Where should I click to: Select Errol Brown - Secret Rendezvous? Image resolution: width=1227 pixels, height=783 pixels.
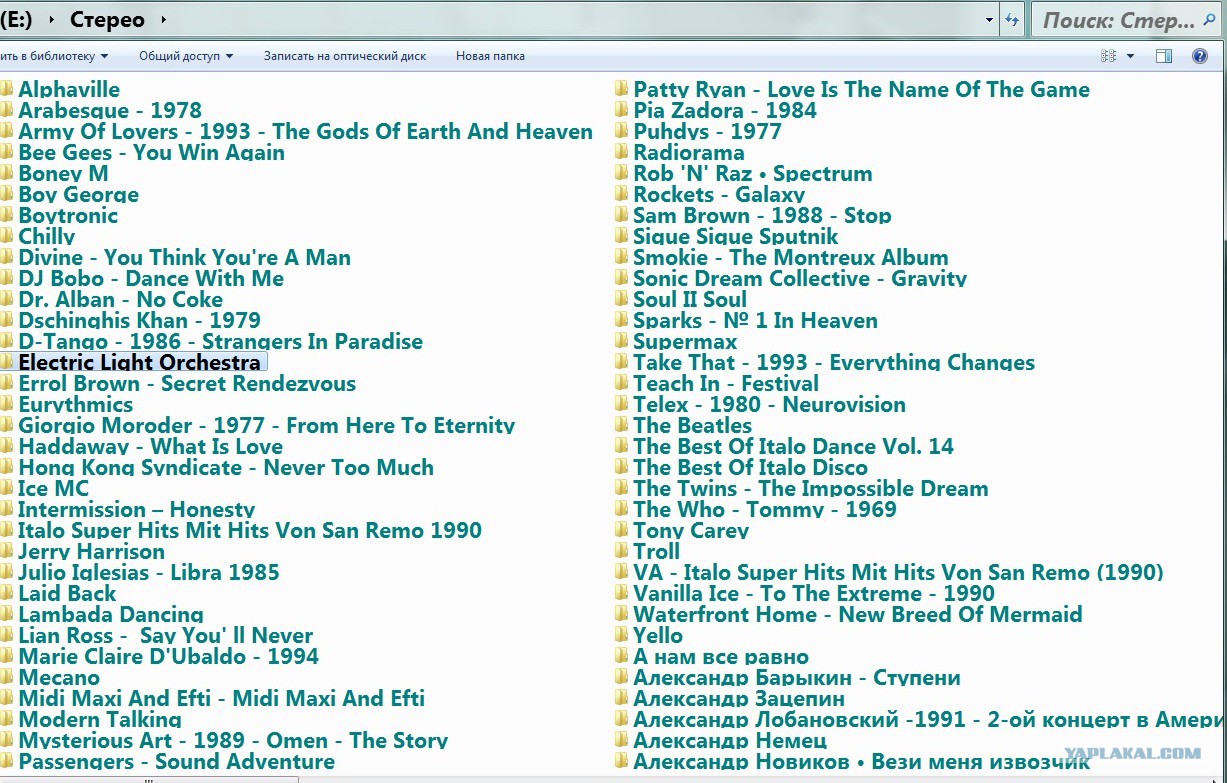coord(186,383)
